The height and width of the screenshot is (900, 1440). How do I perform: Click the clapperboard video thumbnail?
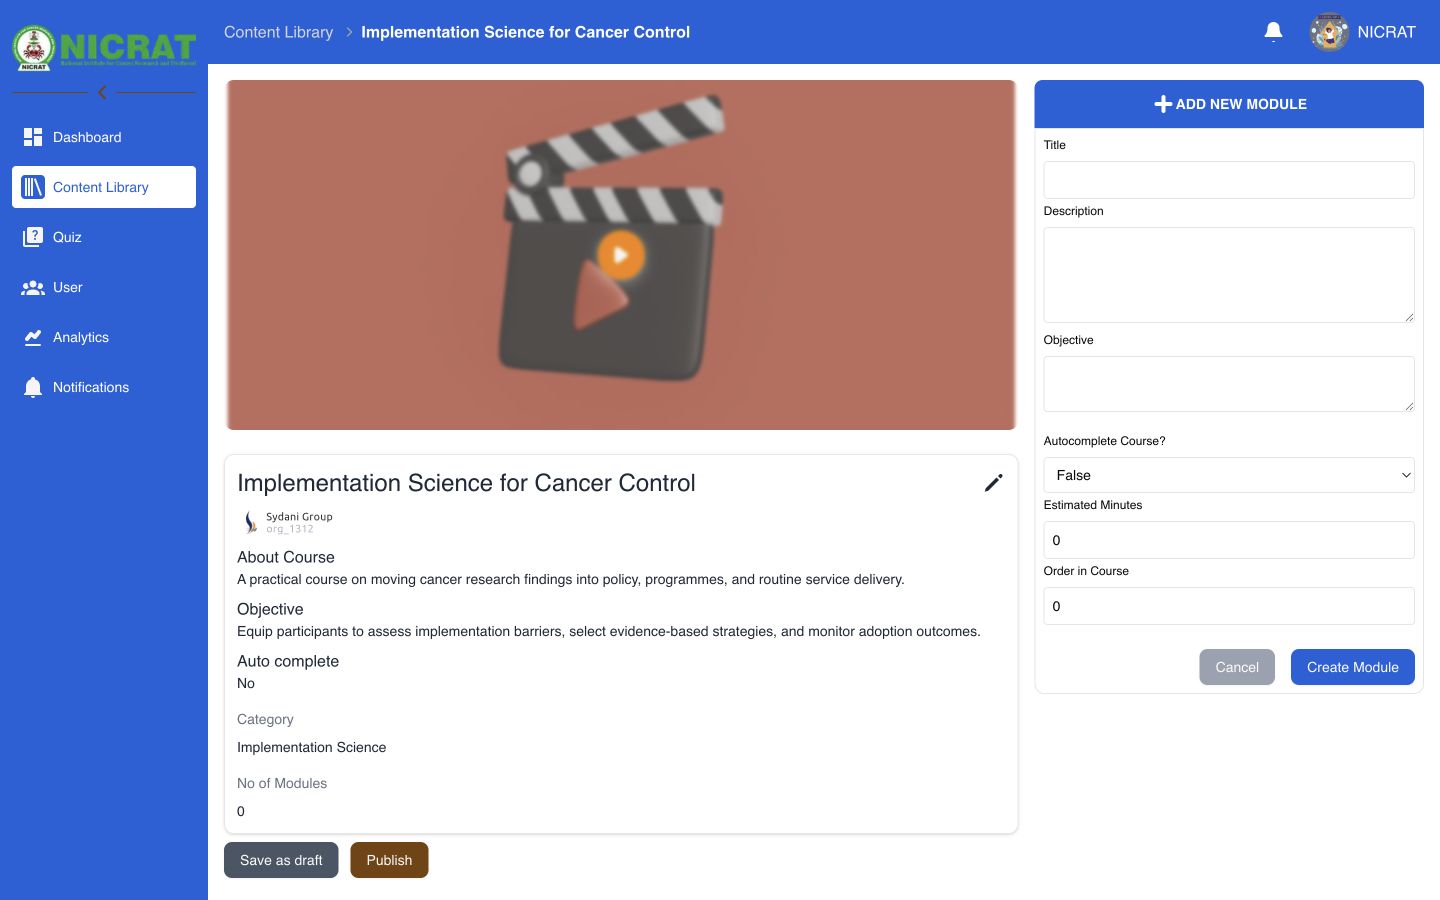point(621,255)
